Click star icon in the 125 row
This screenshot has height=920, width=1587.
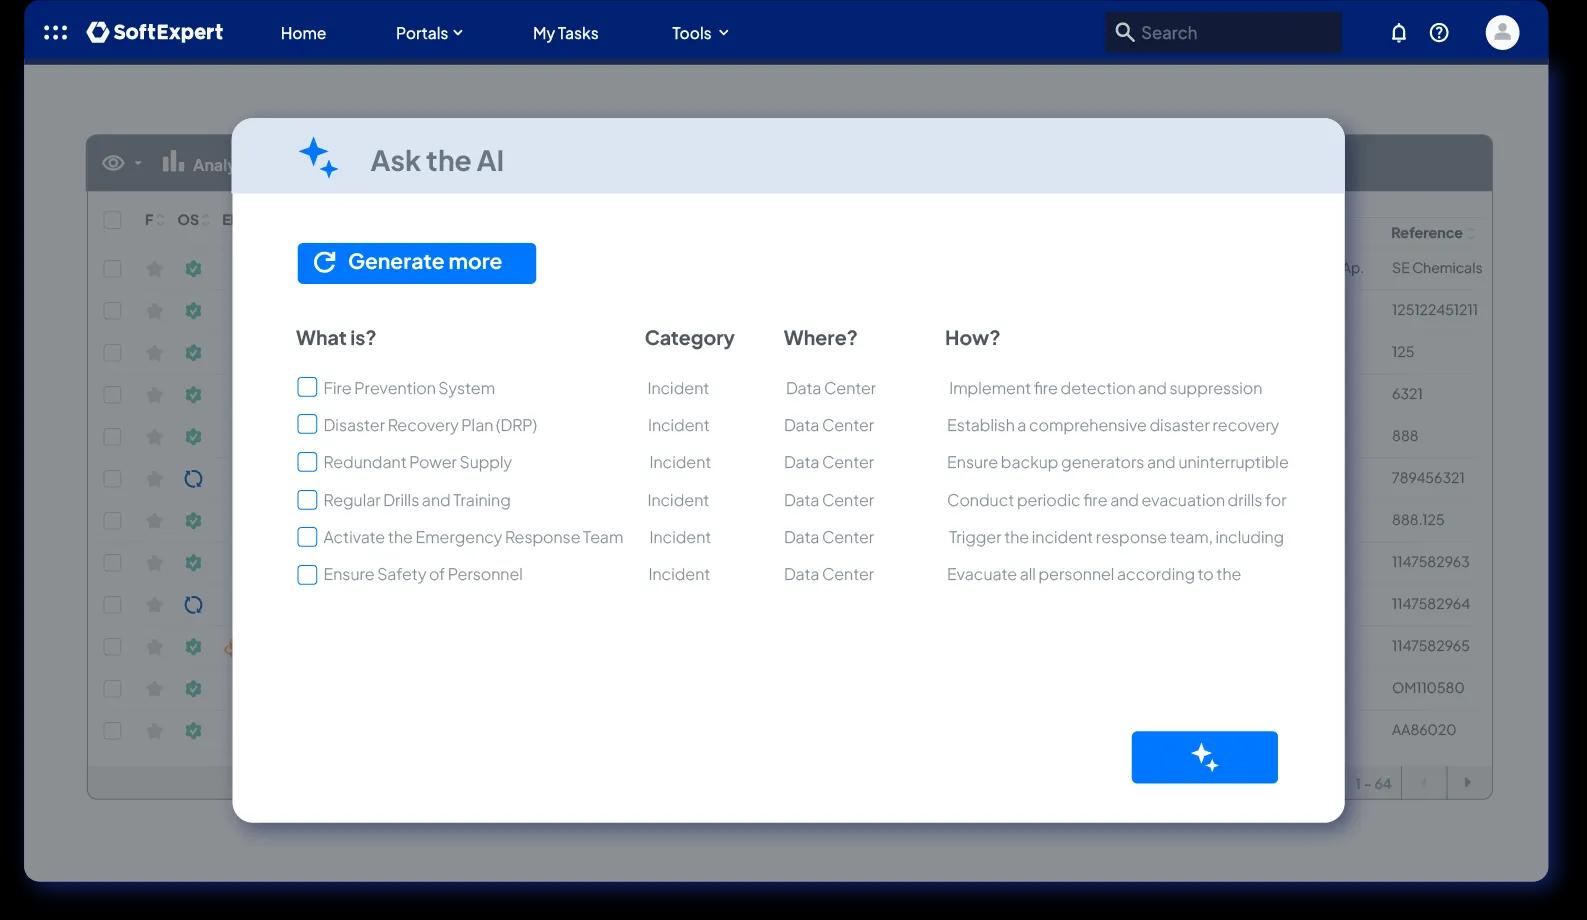(154, 353)
